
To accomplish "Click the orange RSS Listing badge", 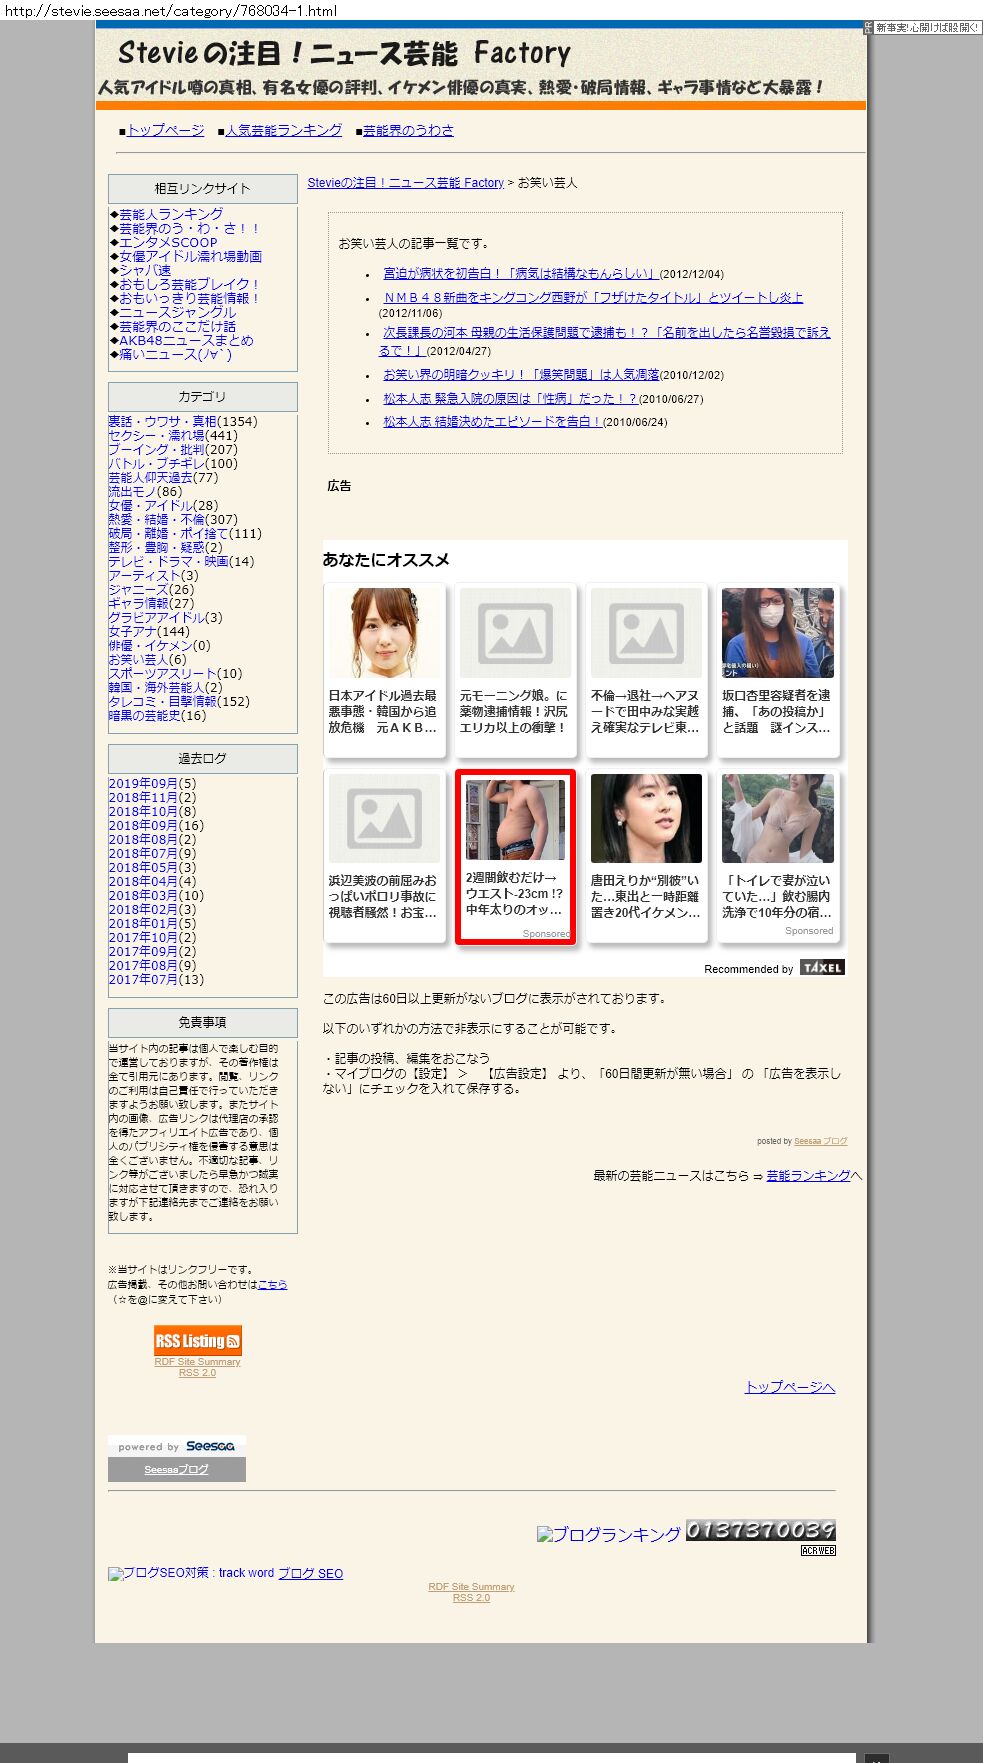I will pos(197,1341).
